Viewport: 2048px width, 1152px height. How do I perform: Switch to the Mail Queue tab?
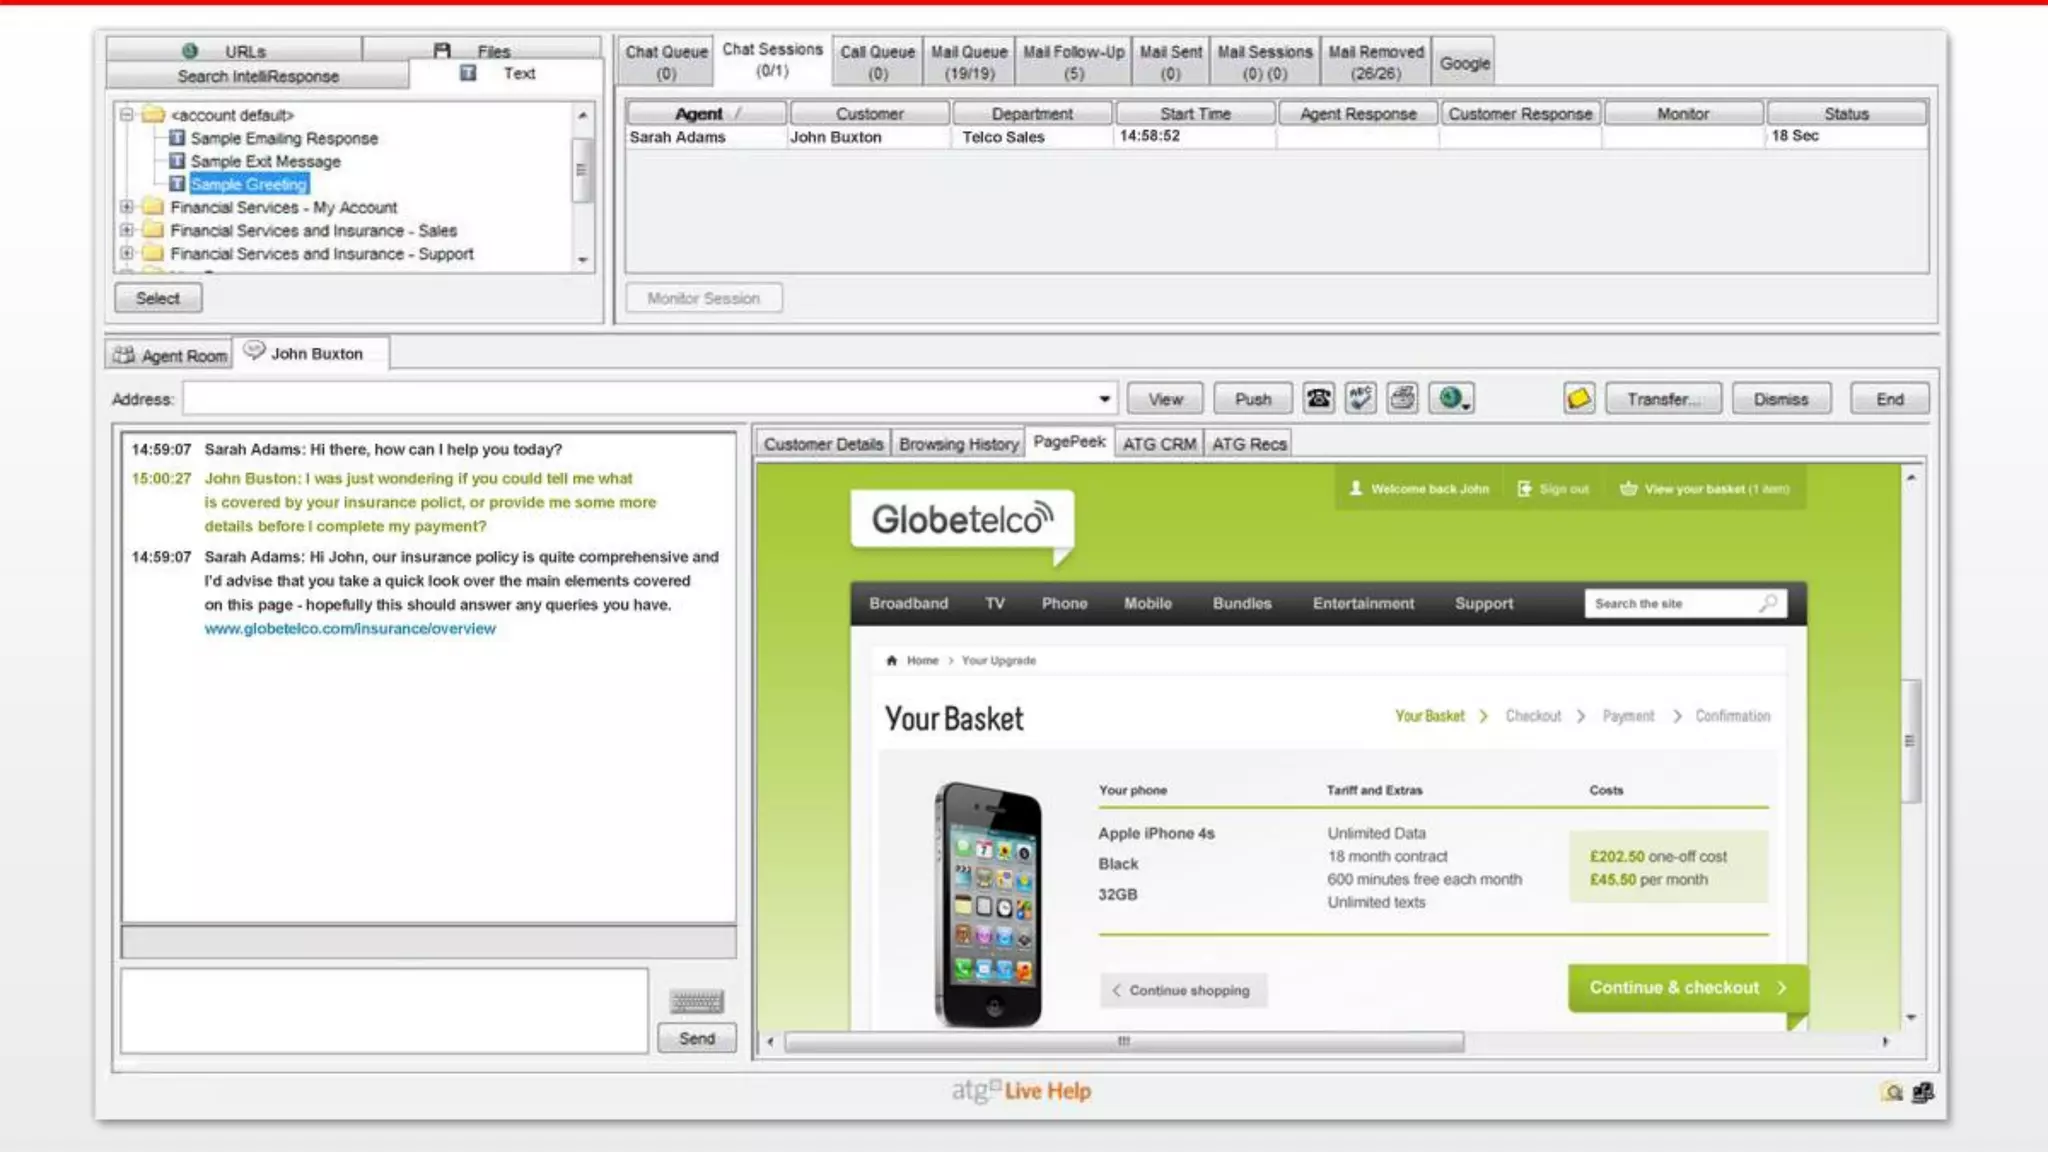click(x=968, y=62)
